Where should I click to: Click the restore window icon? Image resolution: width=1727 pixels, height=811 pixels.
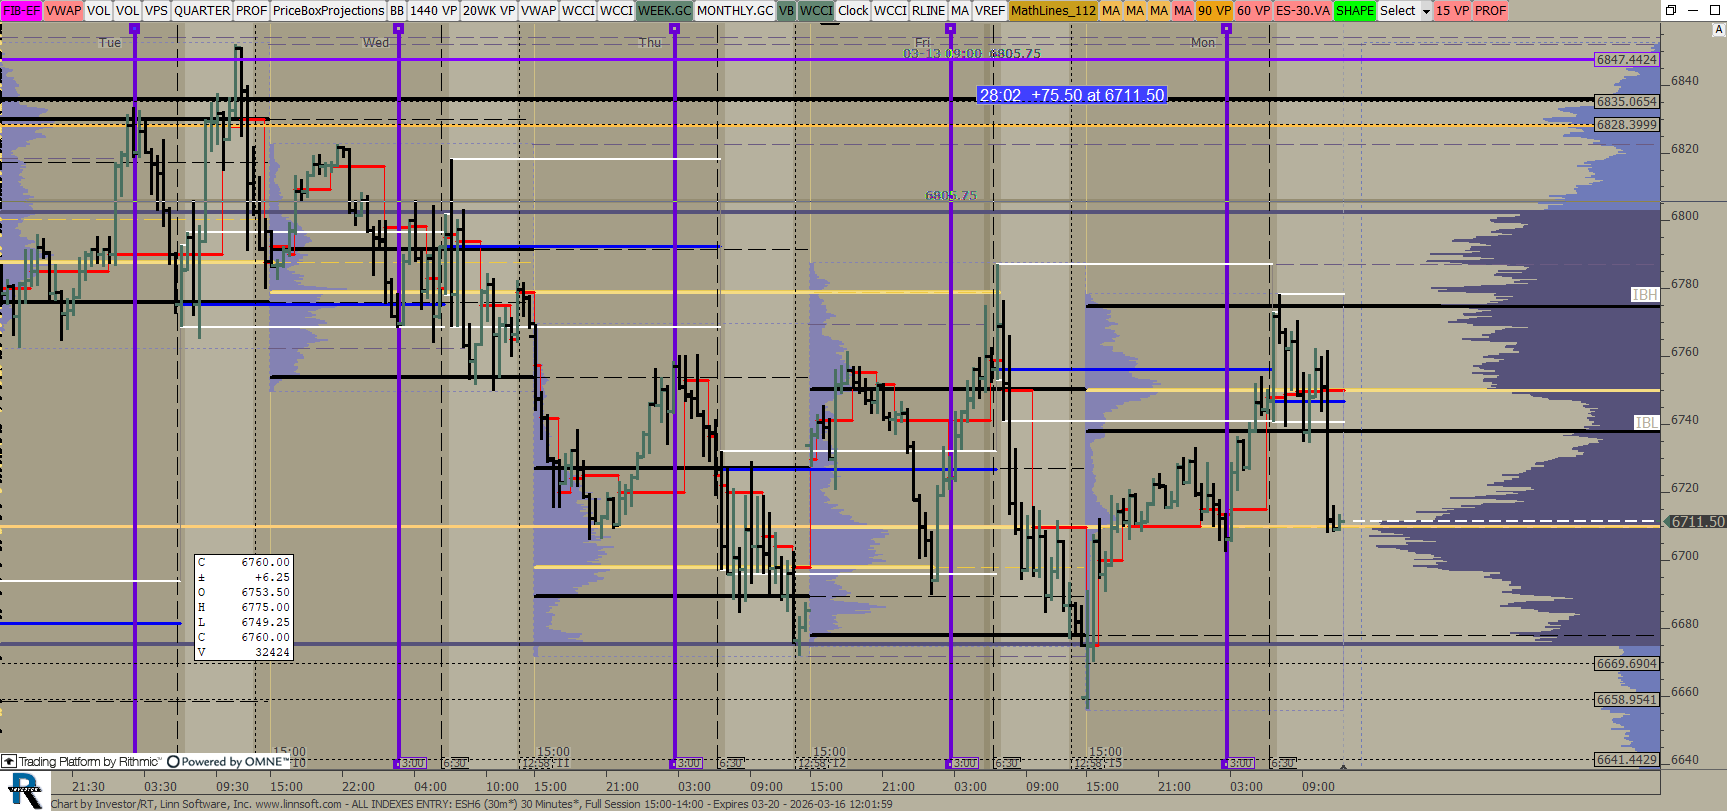(x=1670, y=10)
